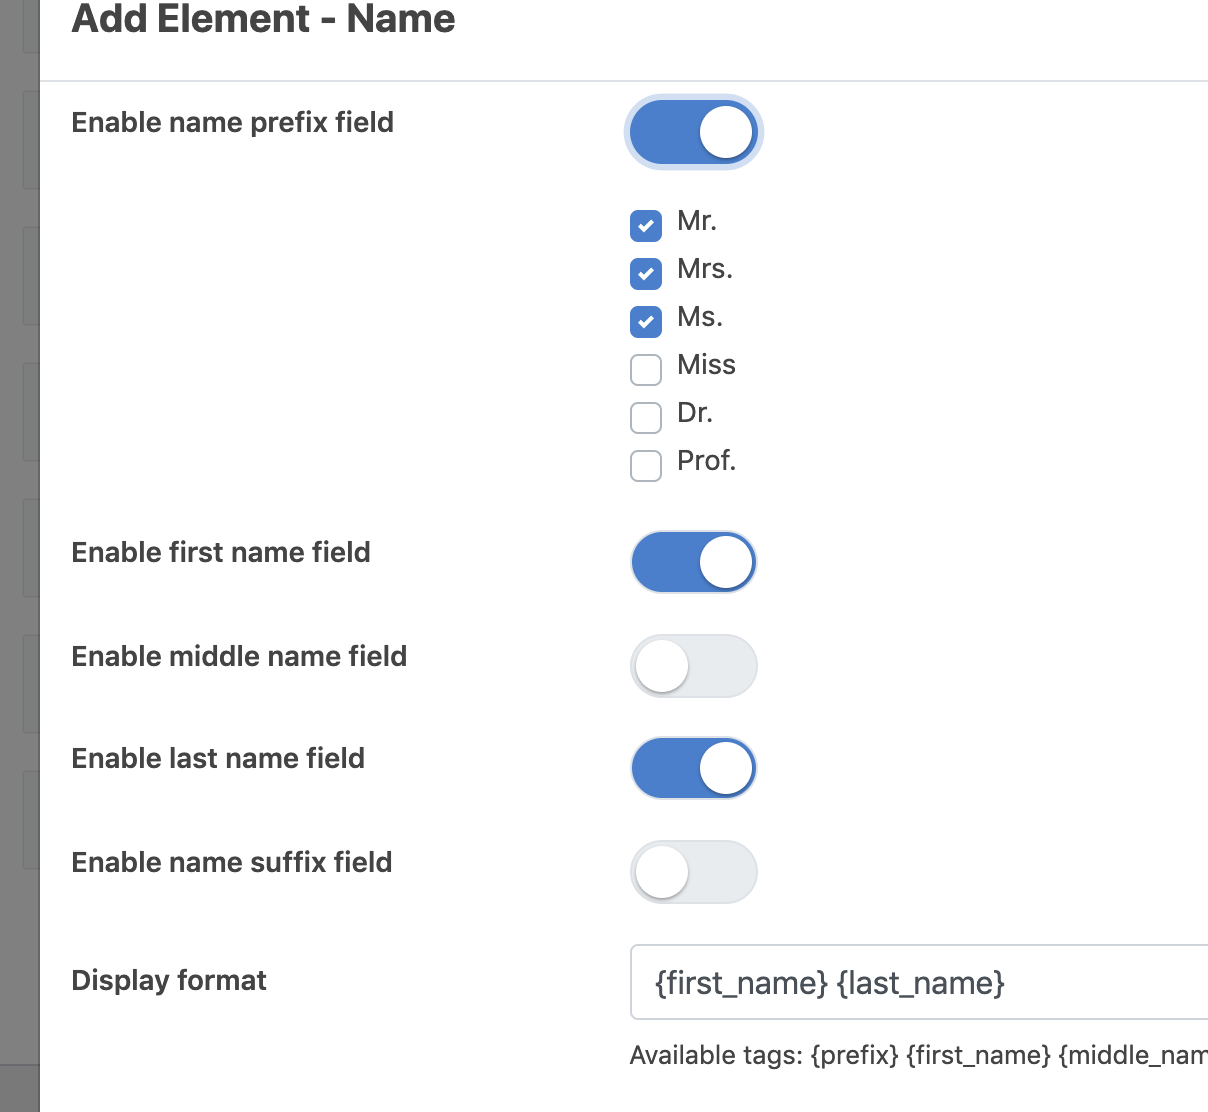Check the Dr. prefix checkbox
This screenshot has width=1208, height=1112.
pyautogui.click(x=646, y=418)
